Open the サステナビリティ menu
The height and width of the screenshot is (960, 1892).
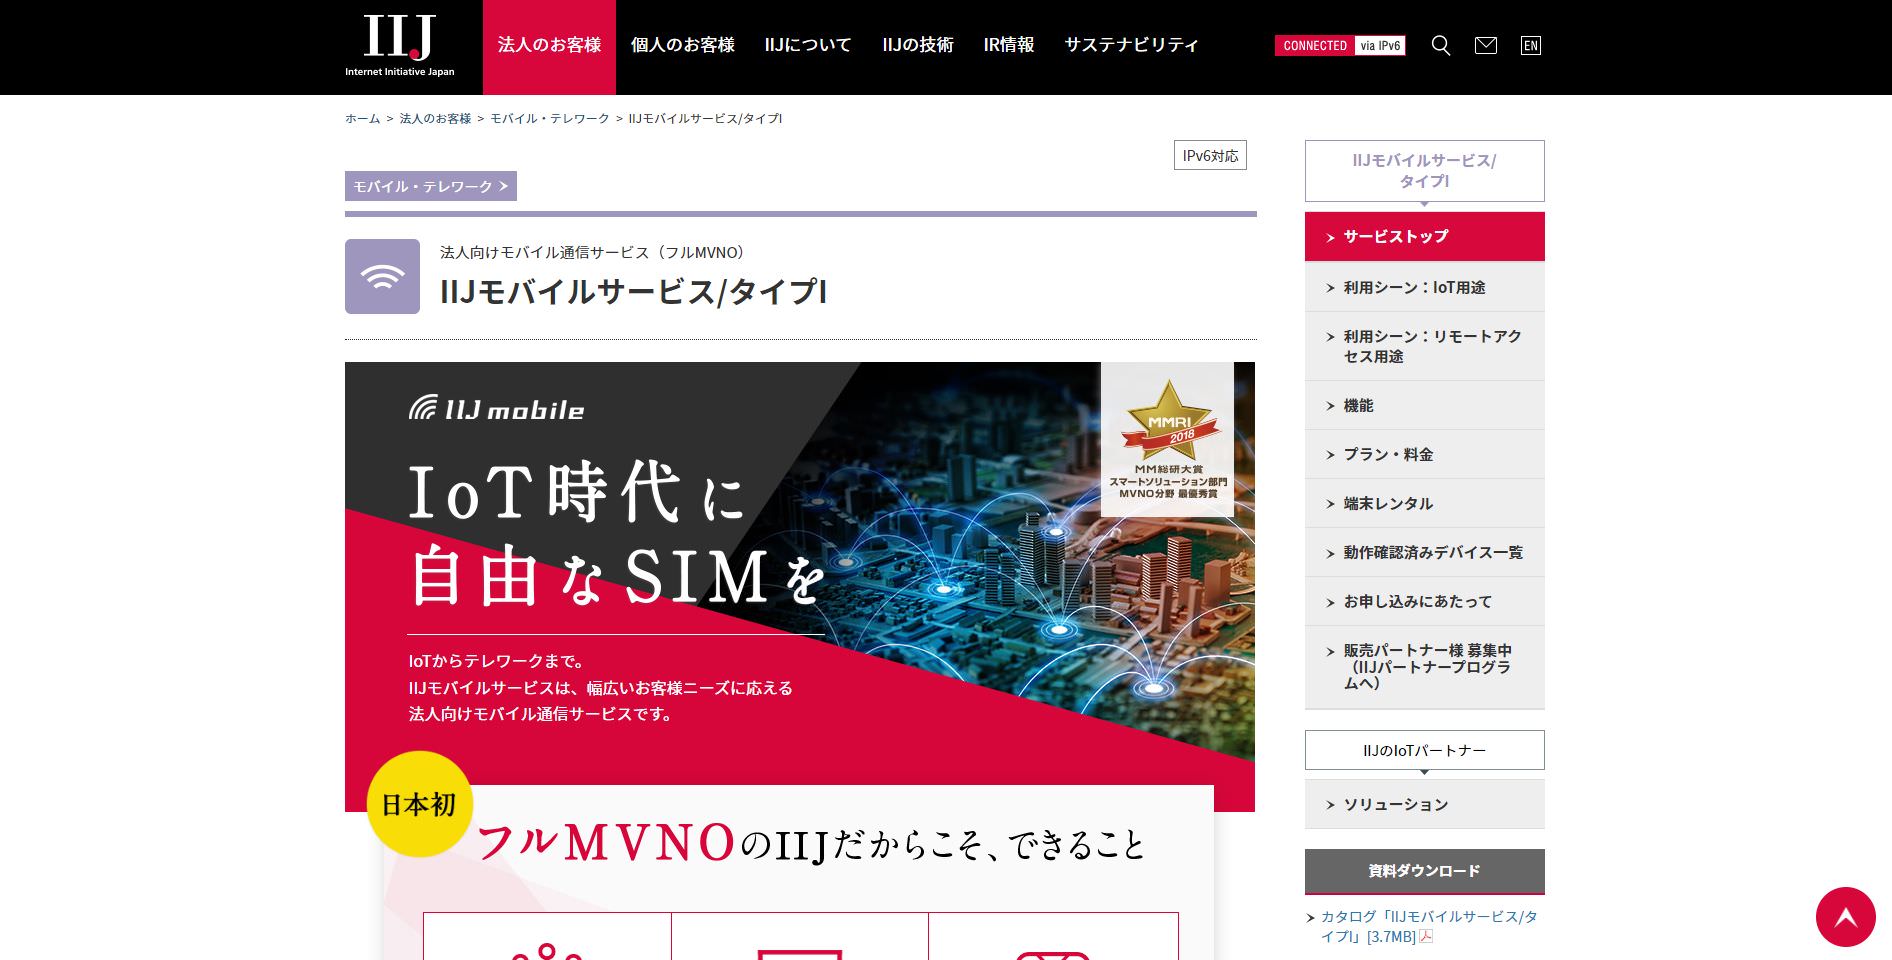1131,45
